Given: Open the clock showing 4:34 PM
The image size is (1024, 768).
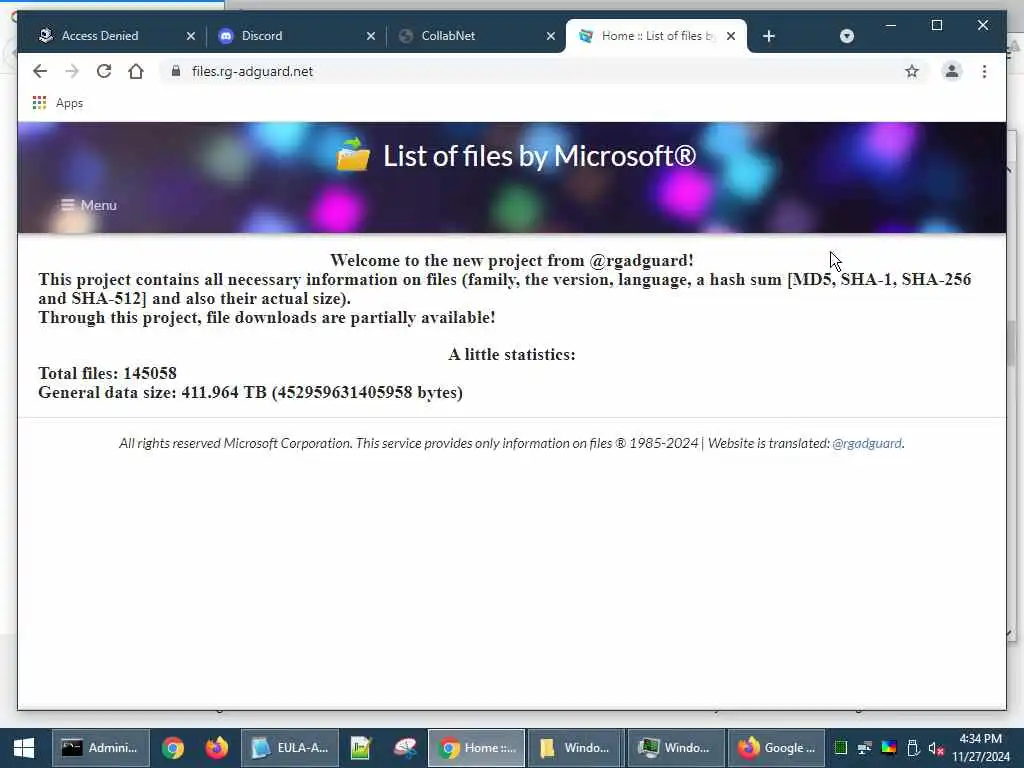Looking at the screenshot, I should point(980,748).
